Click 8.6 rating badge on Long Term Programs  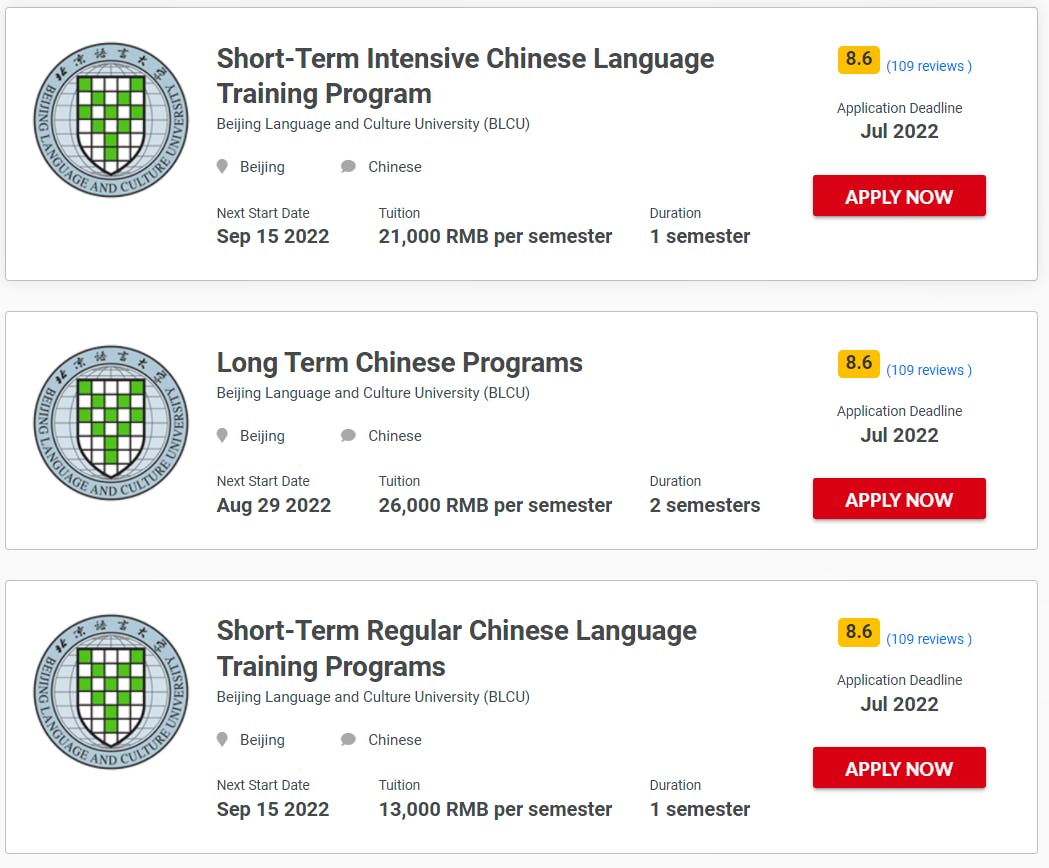click(x=859, y=363)
